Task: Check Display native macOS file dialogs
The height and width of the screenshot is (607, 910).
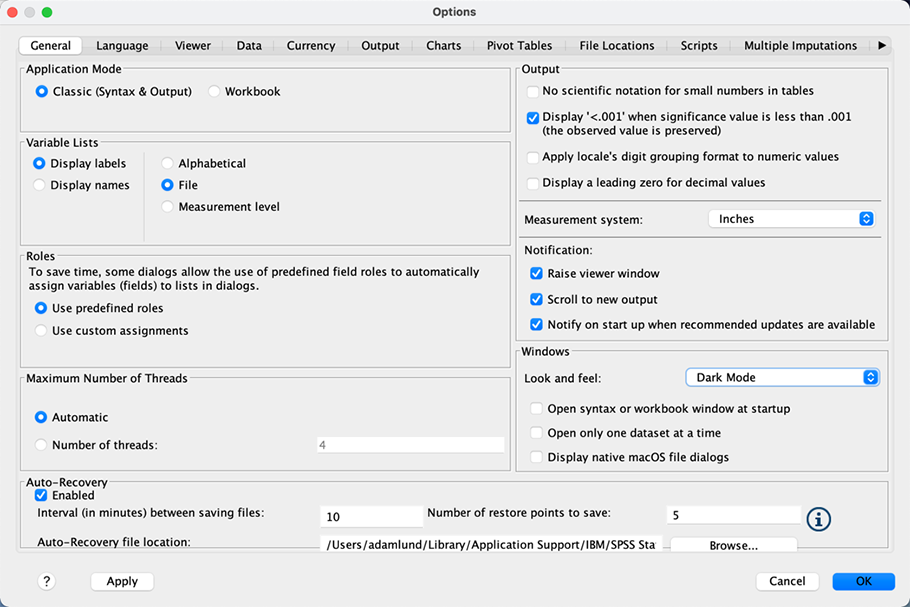Action: [536, 456]
